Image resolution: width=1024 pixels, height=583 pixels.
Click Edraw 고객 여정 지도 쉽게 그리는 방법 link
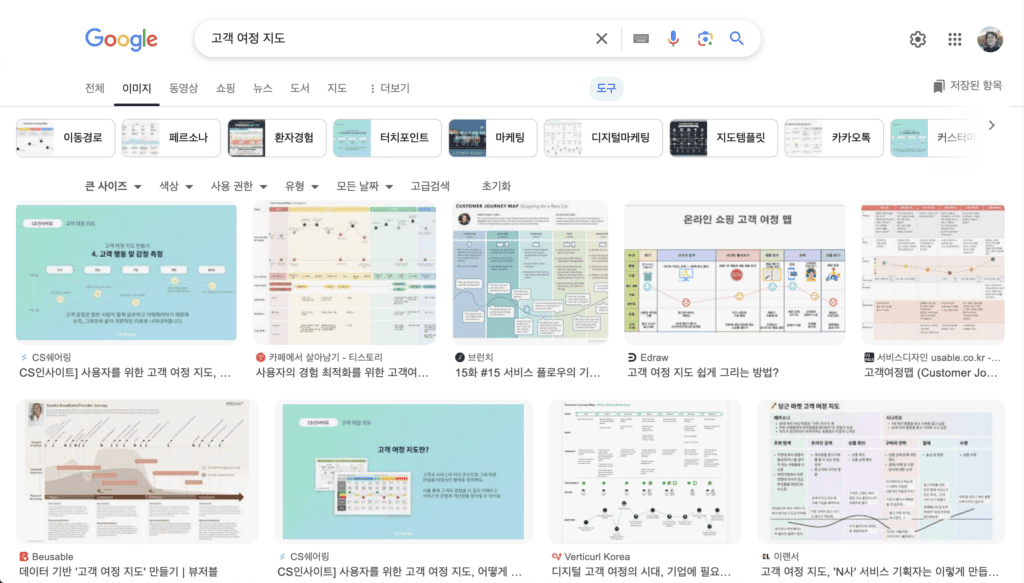click(703, 373)
